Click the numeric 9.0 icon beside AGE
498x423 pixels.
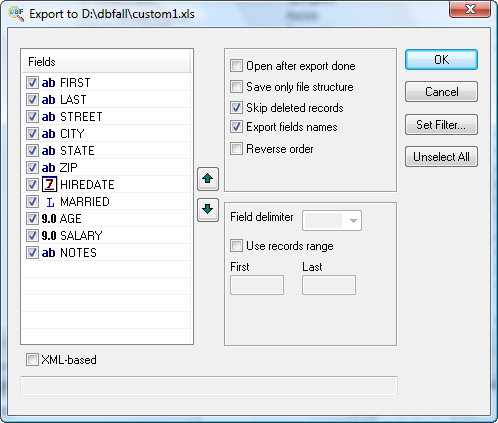(x=49, y=219)
